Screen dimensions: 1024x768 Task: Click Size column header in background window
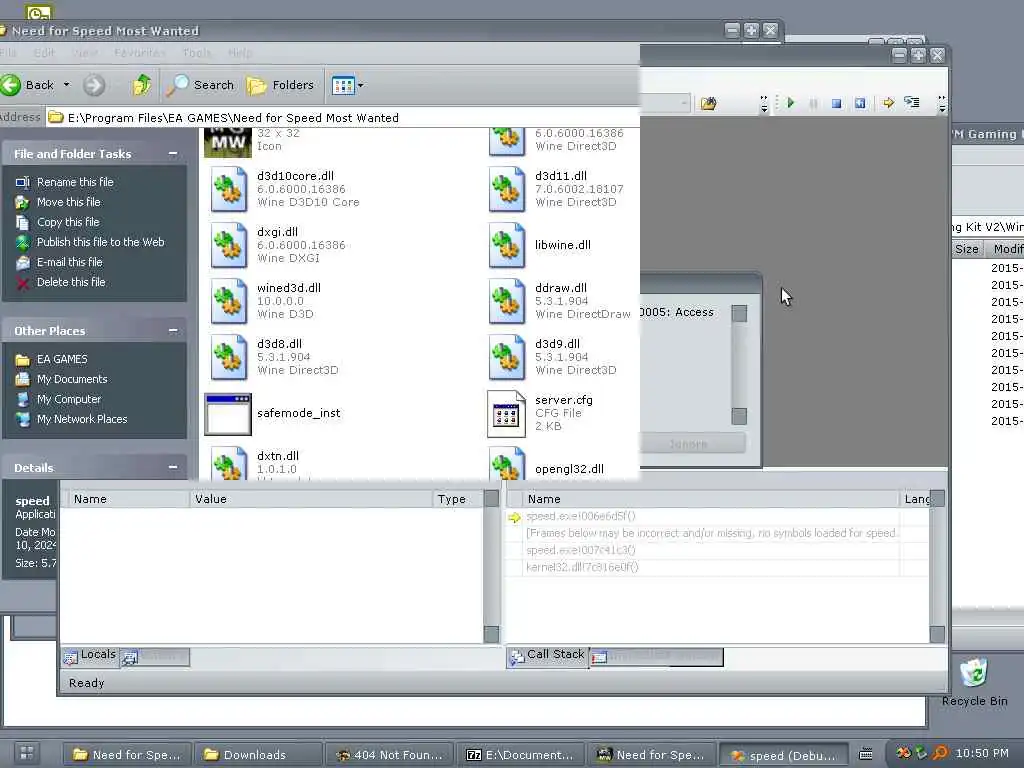(967, 249)
